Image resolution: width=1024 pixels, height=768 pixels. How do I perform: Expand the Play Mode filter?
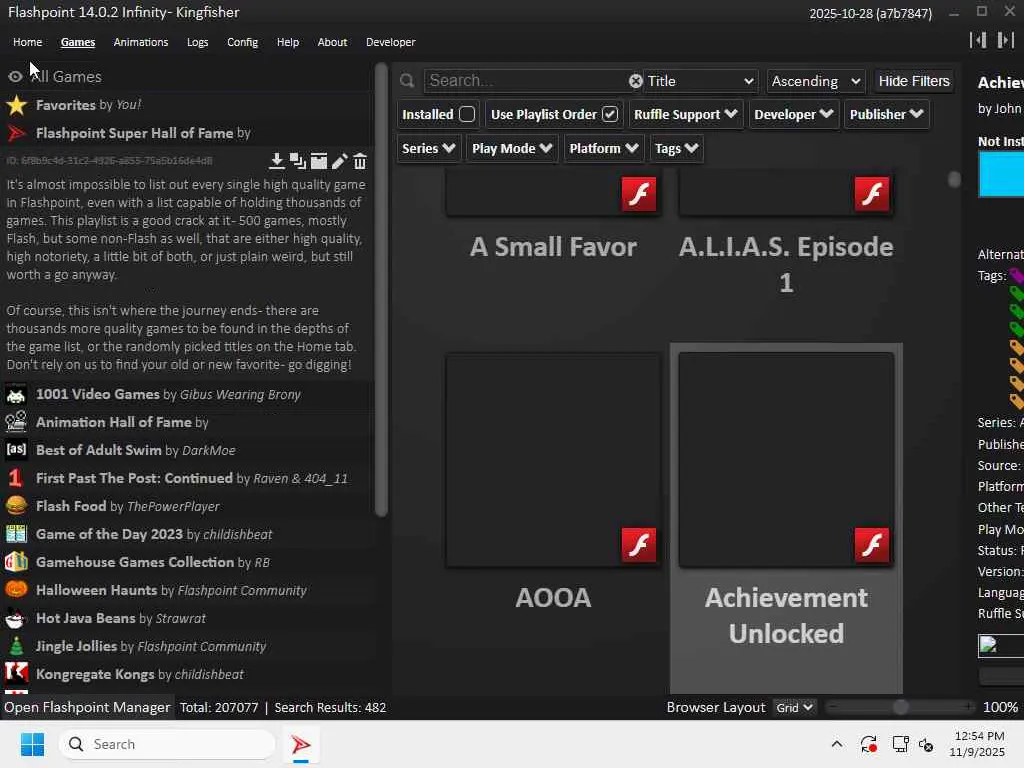(x=512, y=148)
